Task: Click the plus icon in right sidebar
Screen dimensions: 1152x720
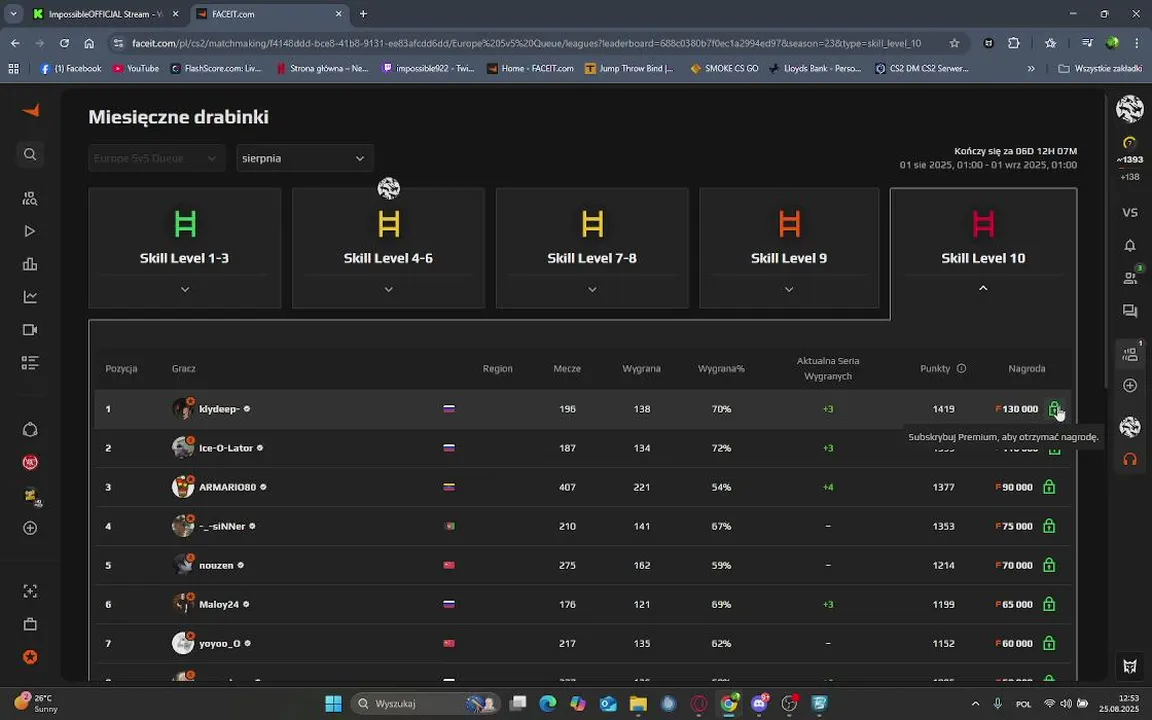Action: click(x=1130, y=386)
